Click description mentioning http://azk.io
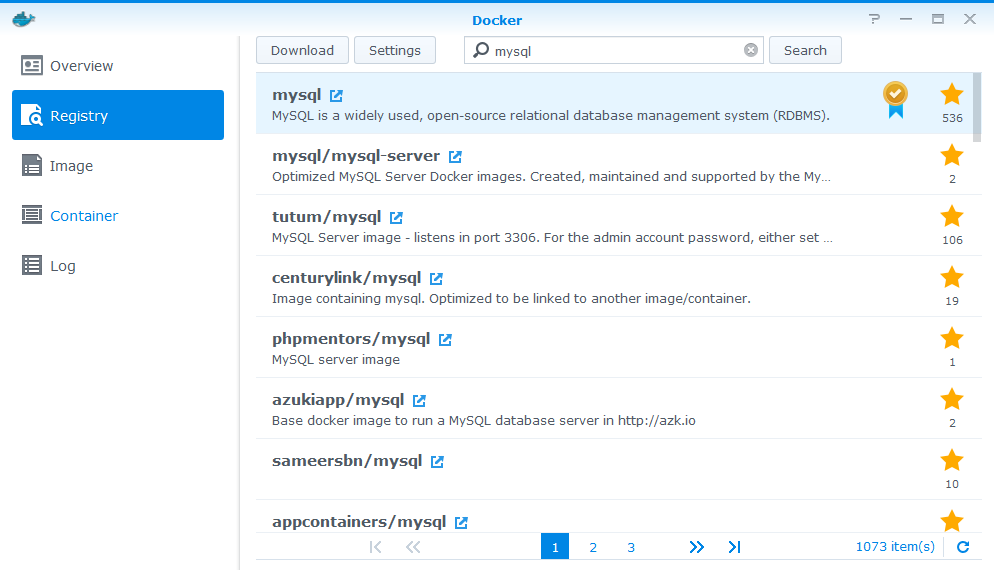The image size is (994, 570). [484, 420]
